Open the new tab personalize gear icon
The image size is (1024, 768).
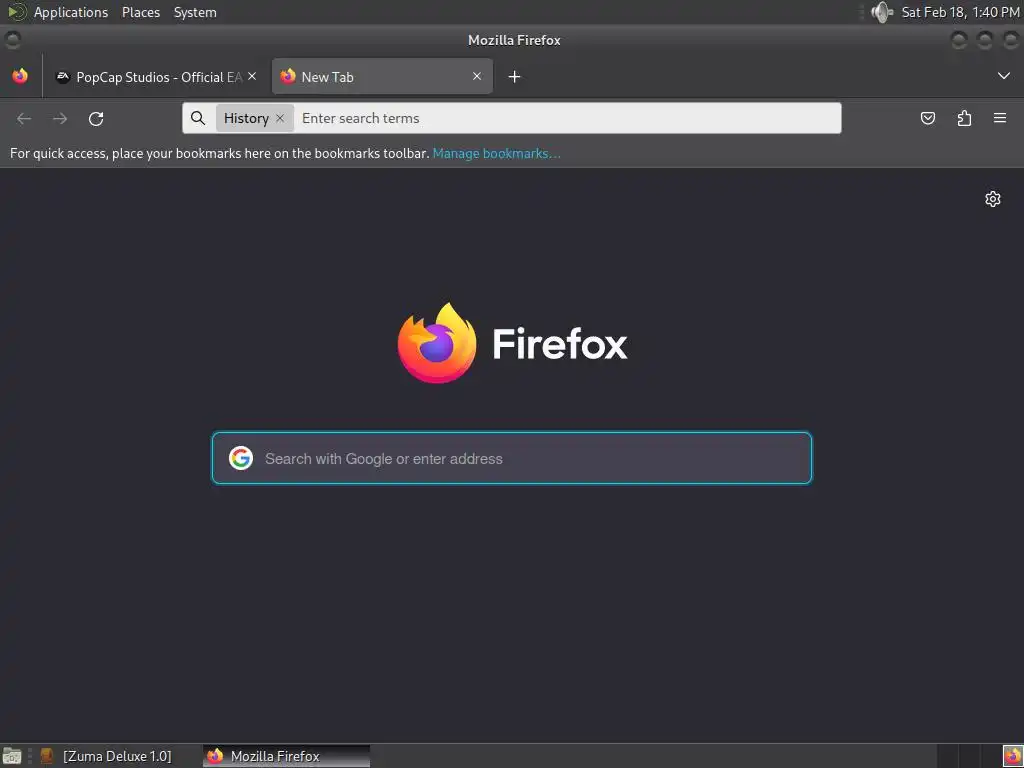(993, 199)
